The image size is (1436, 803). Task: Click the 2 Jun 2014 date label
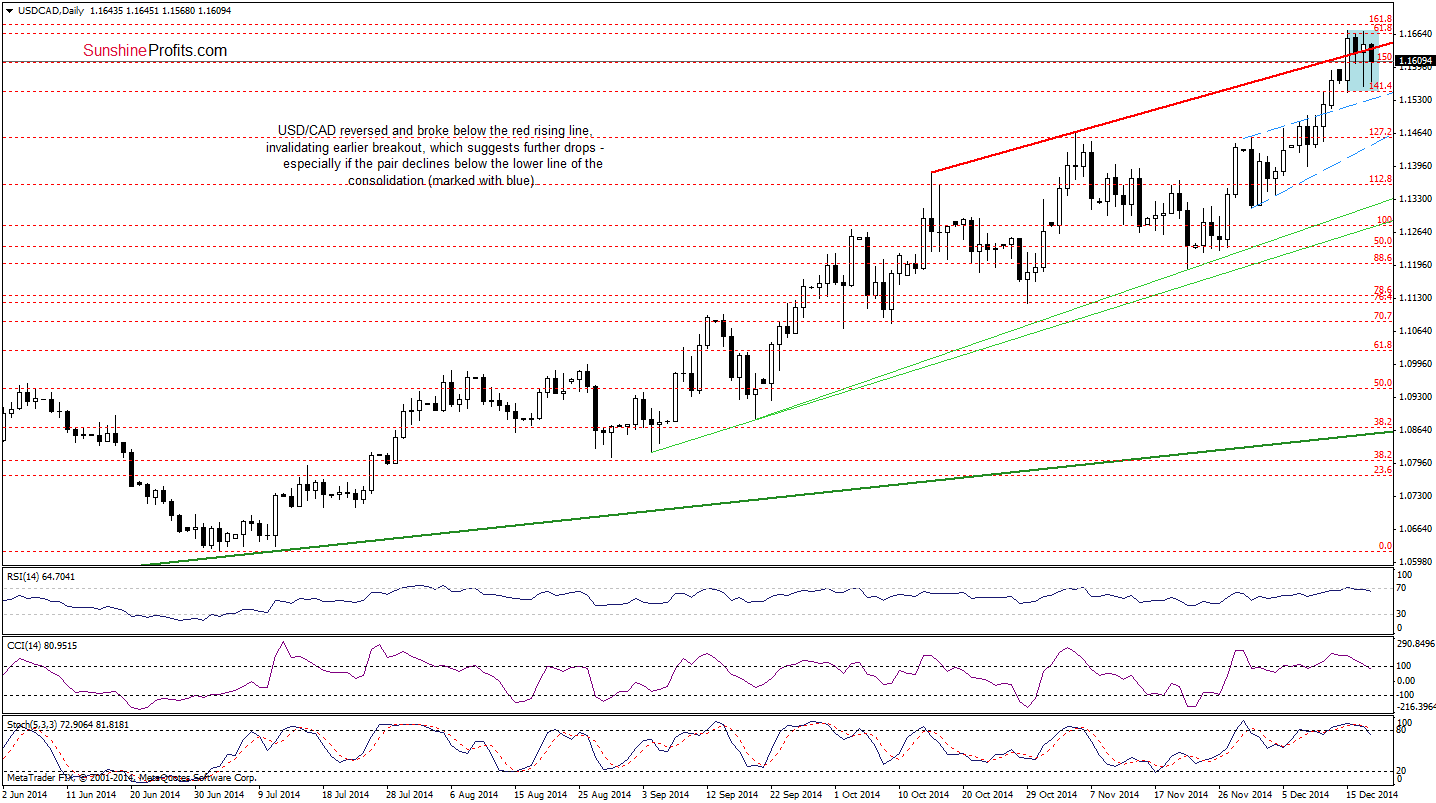pyautogui.click(x=25, y=794)
